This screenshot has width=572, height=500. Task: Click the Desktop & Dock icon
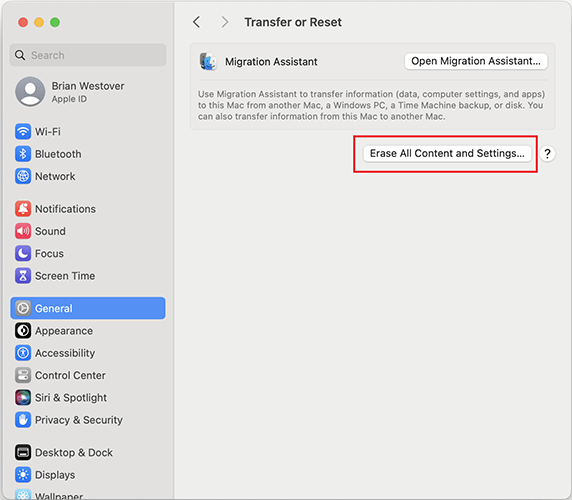point(23,452)
